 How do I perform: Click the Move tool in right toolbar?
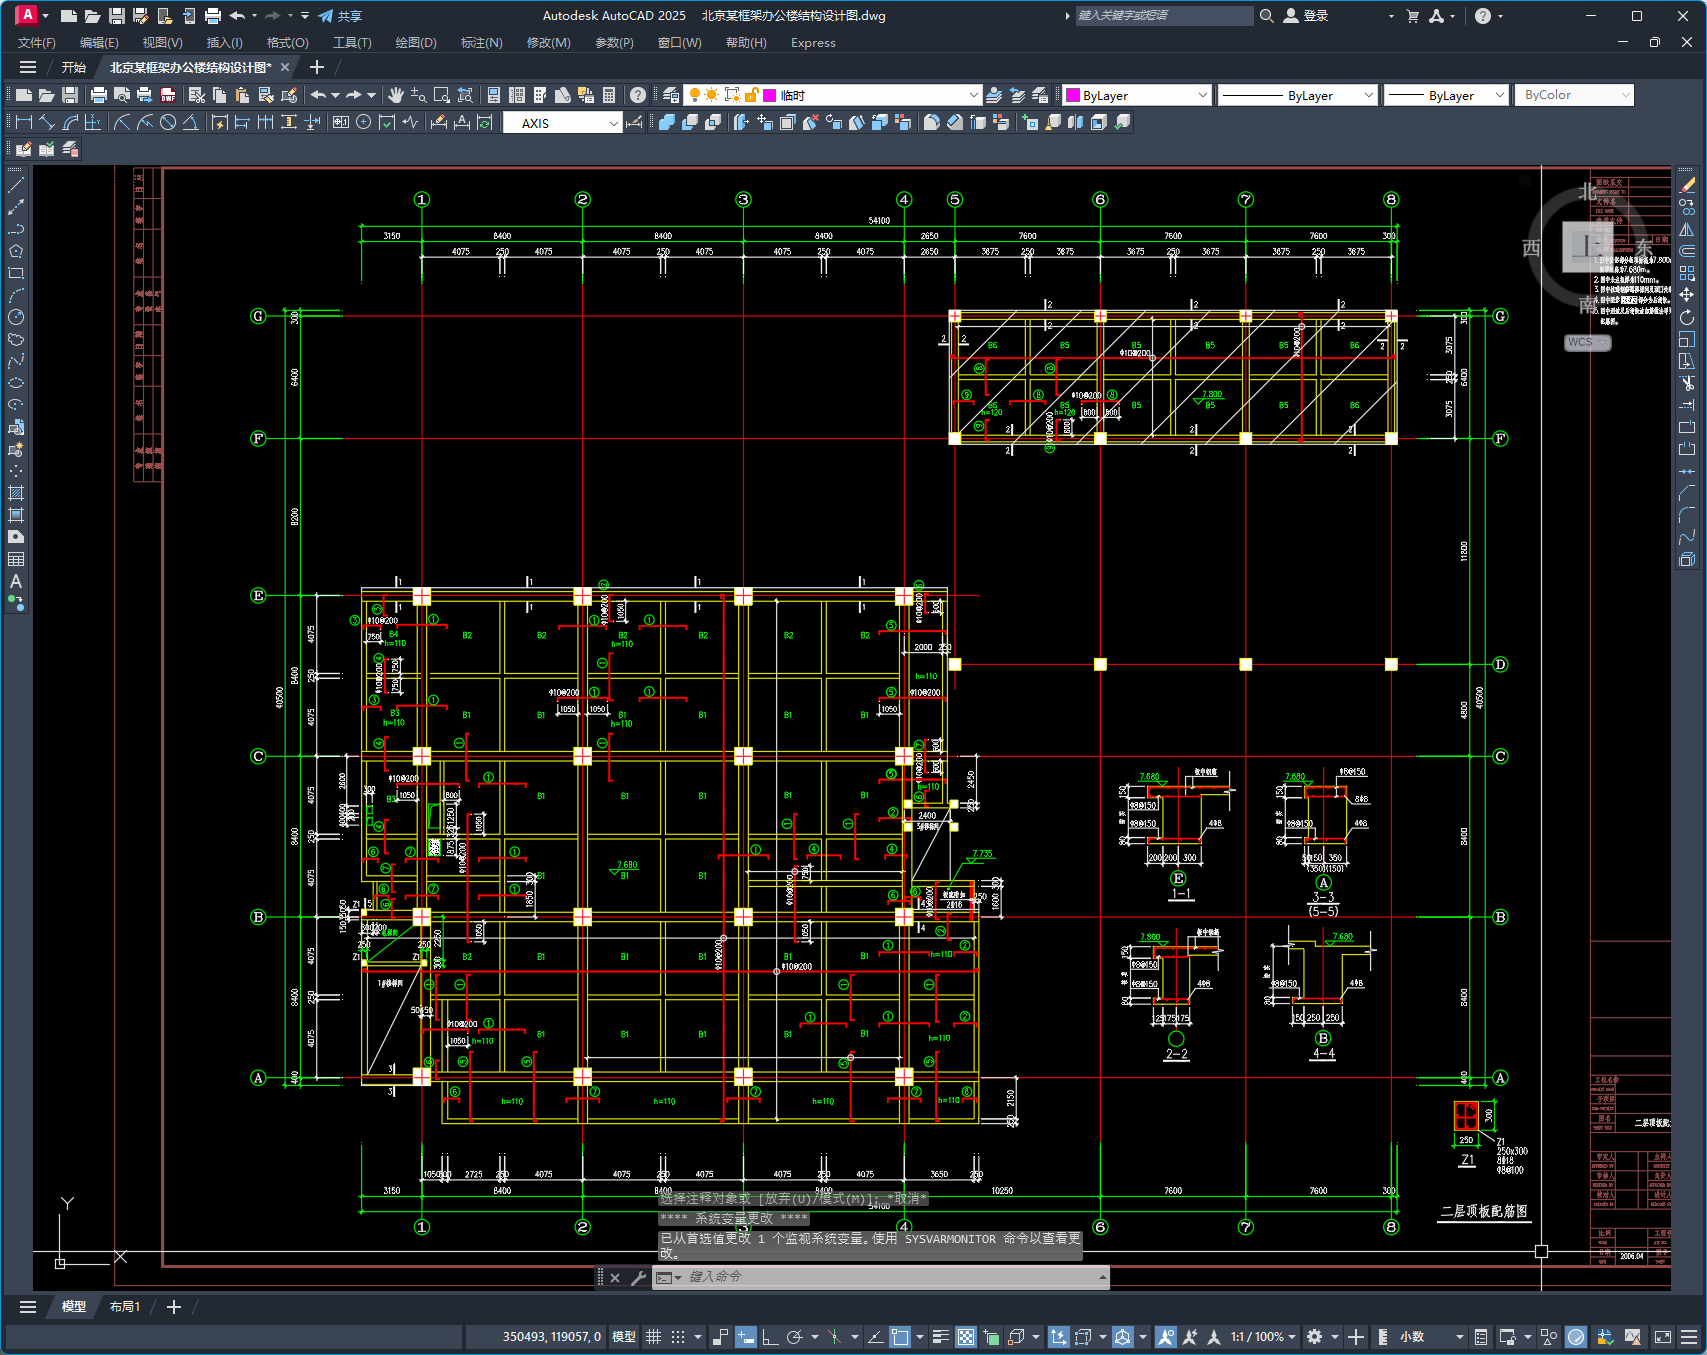pos(1687,295)
